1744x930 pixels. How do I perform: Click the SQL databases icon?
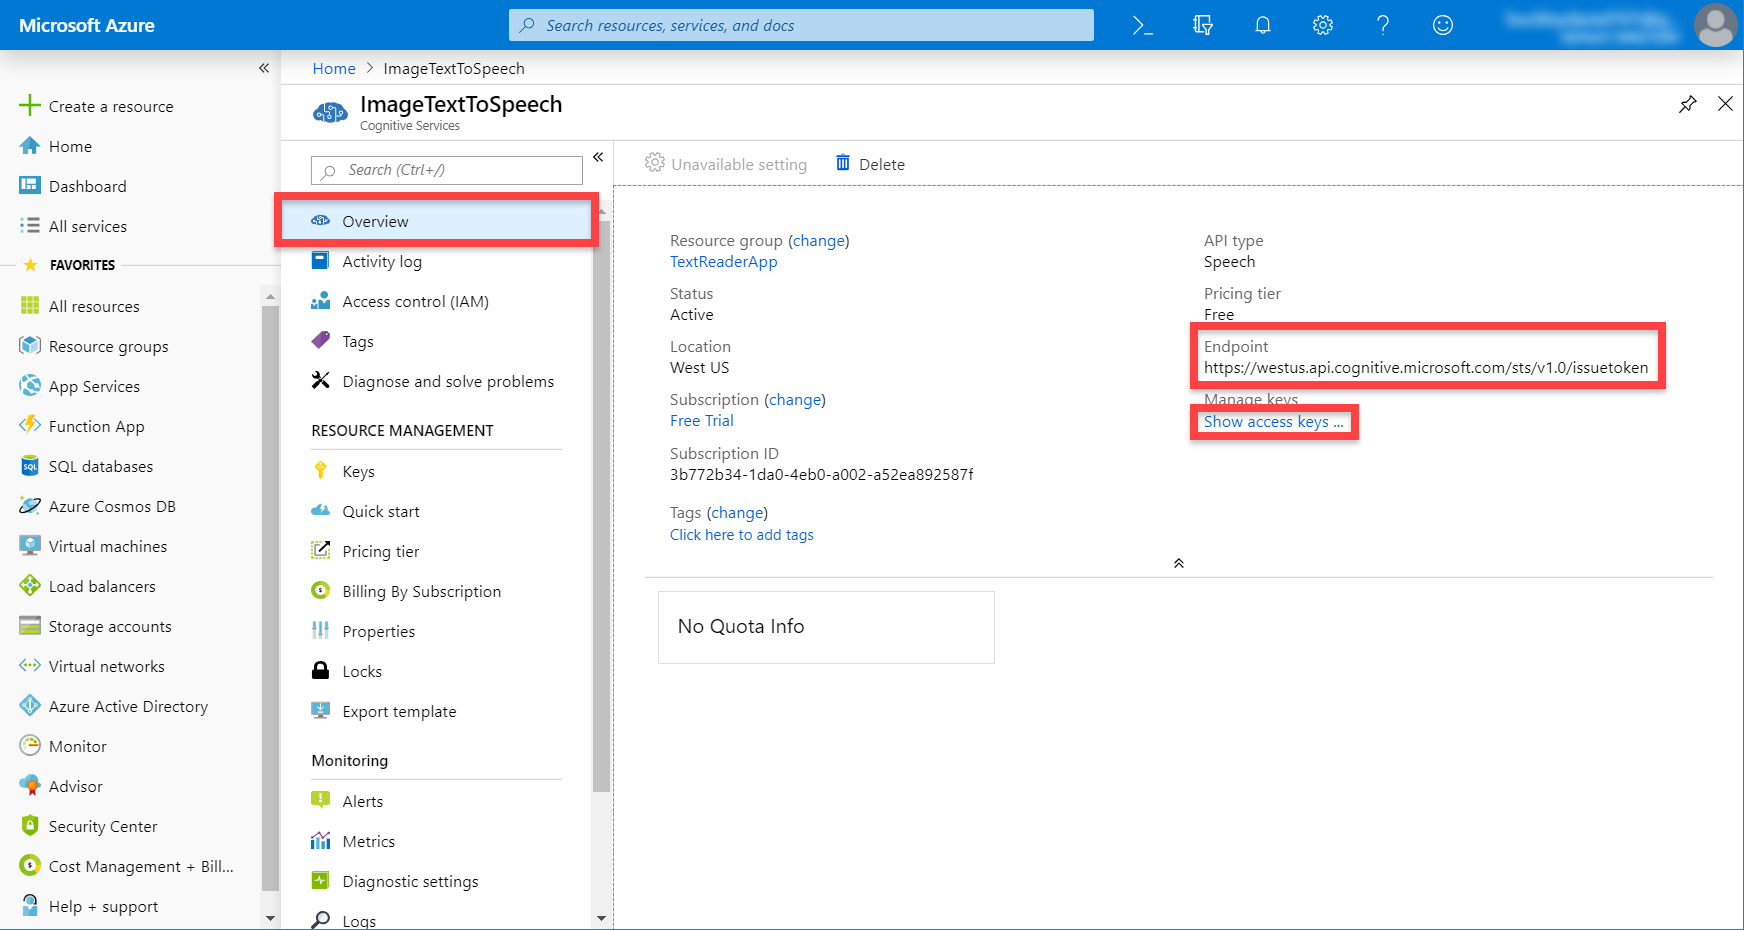30,466
